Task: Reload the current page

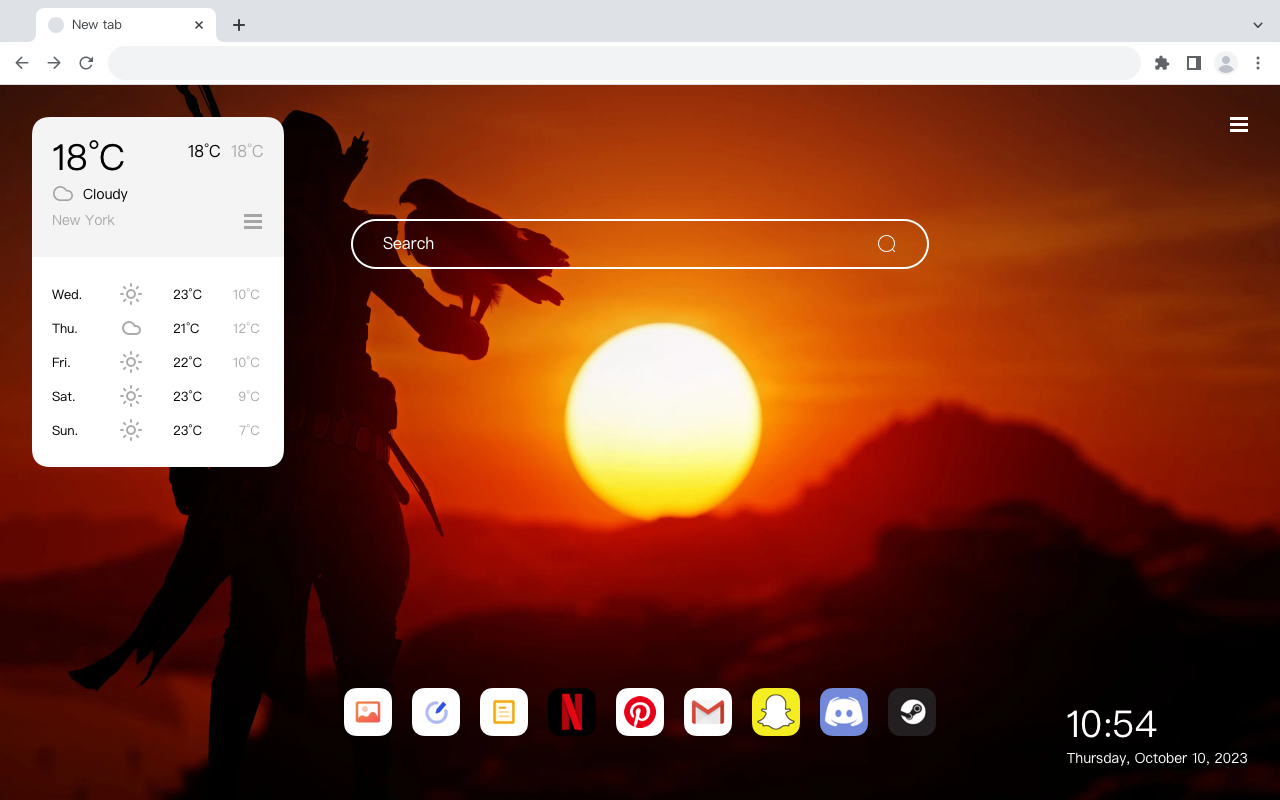Action: pyautogui.click(x=86, y=63)
